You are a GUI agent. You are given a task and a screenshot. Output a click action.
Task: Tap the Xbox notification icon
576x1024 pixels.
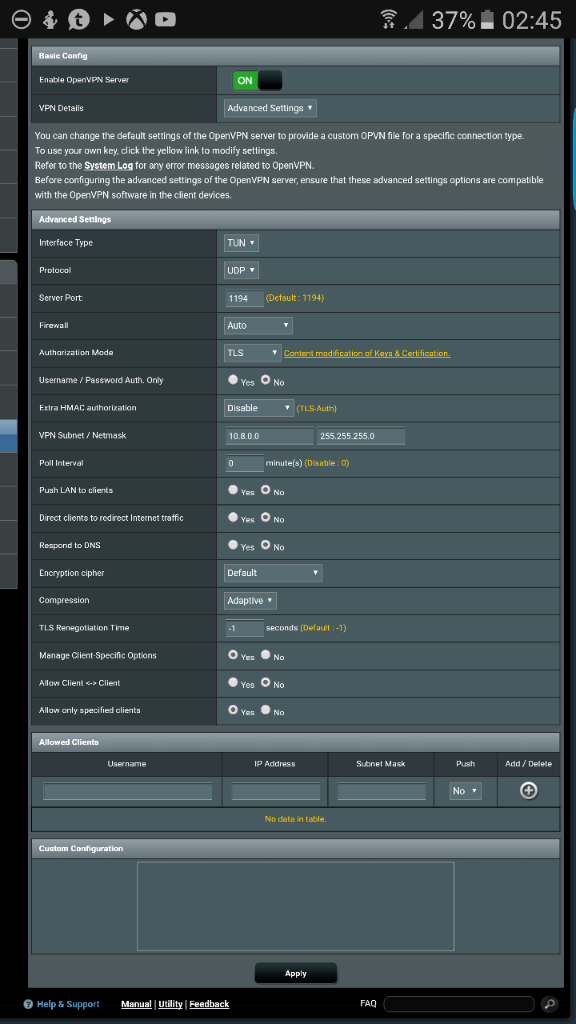point(136,20)
